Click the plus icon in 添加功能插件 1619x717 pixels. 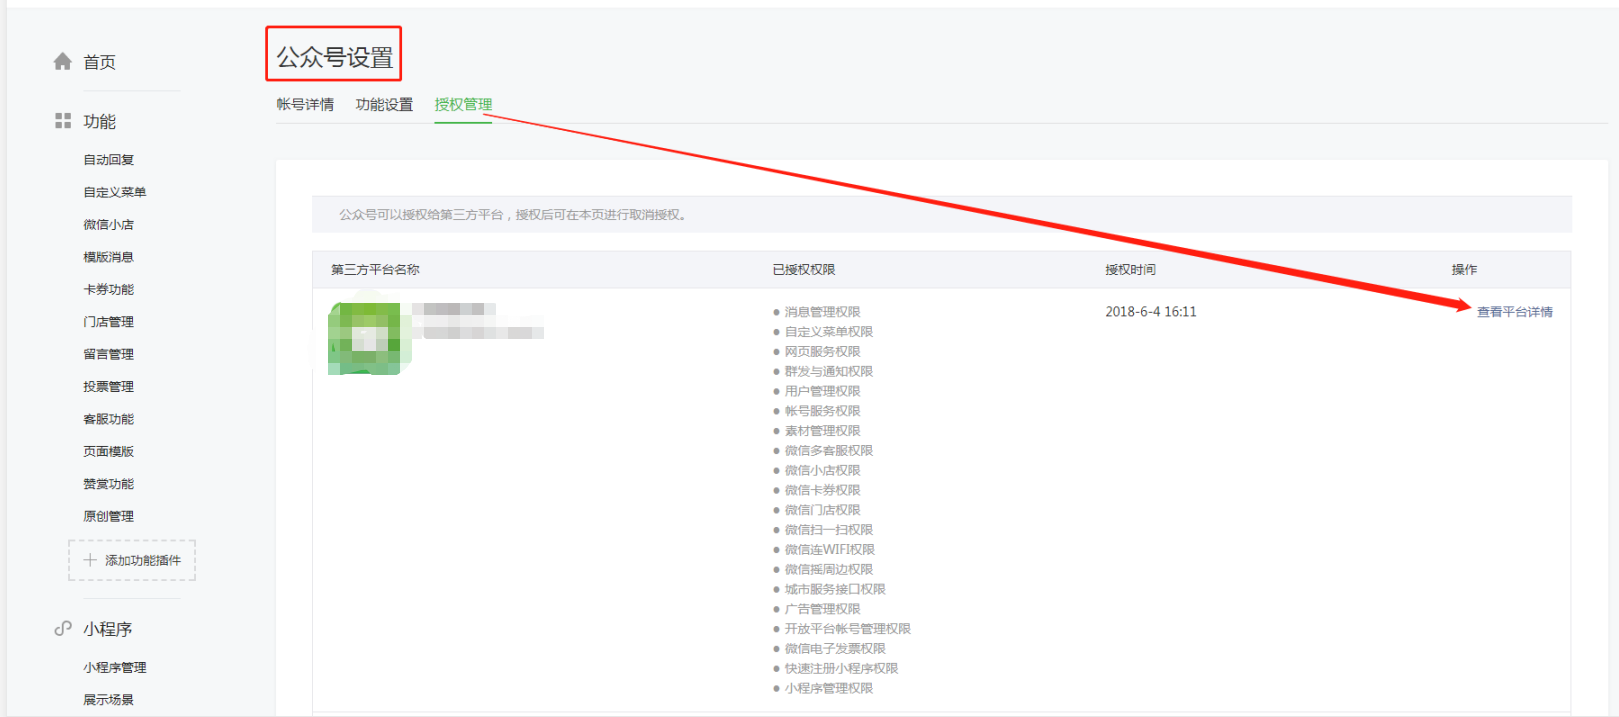[x=90, y=560]
